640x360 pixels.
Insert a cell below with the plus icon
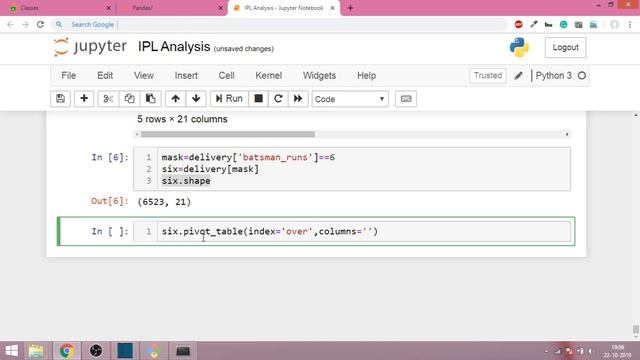[84, 99]
